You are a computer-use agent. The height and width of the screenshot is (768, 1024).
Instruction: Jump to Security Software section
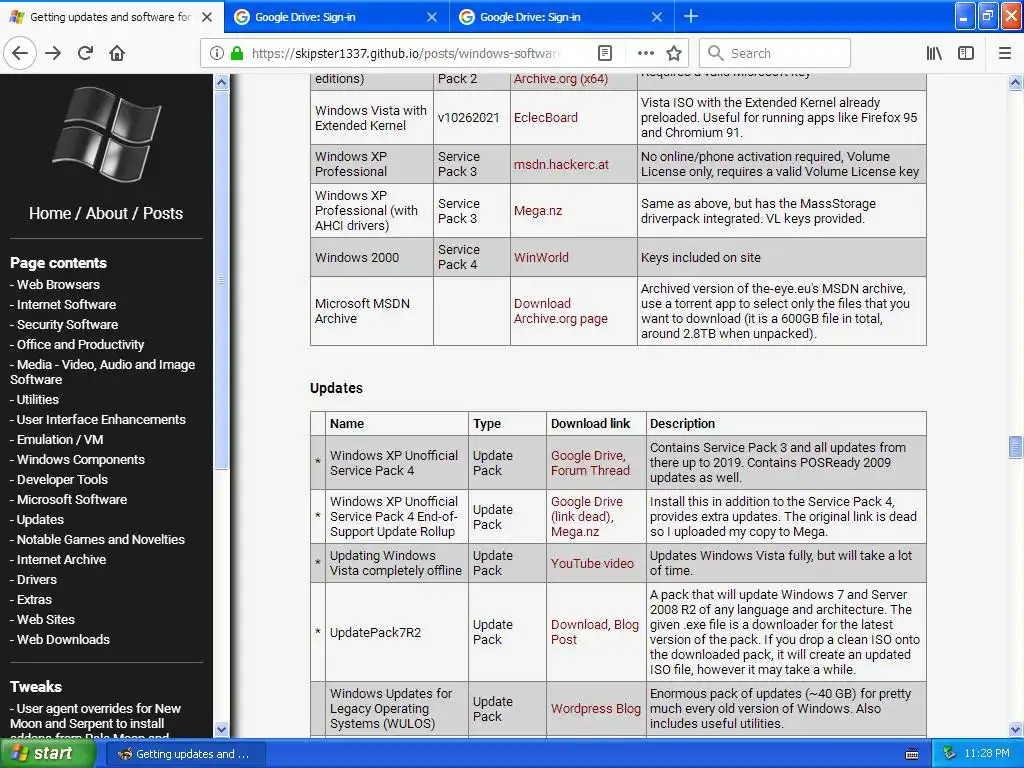pyautogui.click(x=67, y=325)
